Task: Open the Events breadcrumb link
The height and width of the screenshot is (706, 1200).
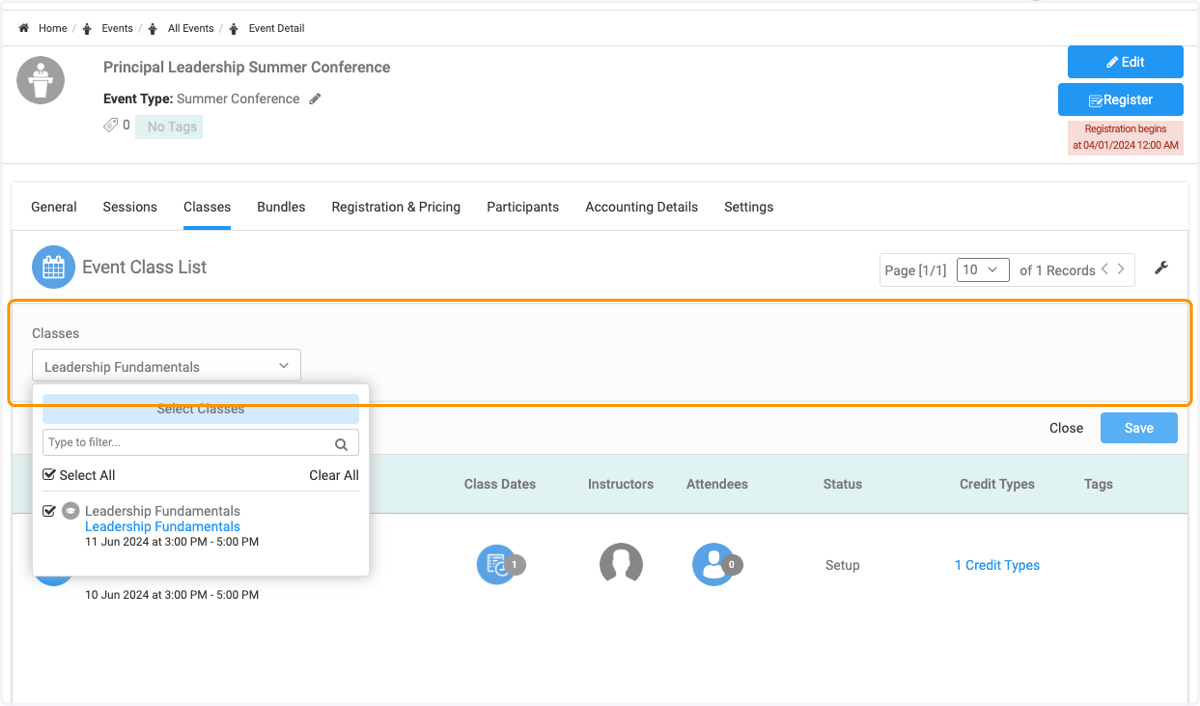Action: click(117, 28)
